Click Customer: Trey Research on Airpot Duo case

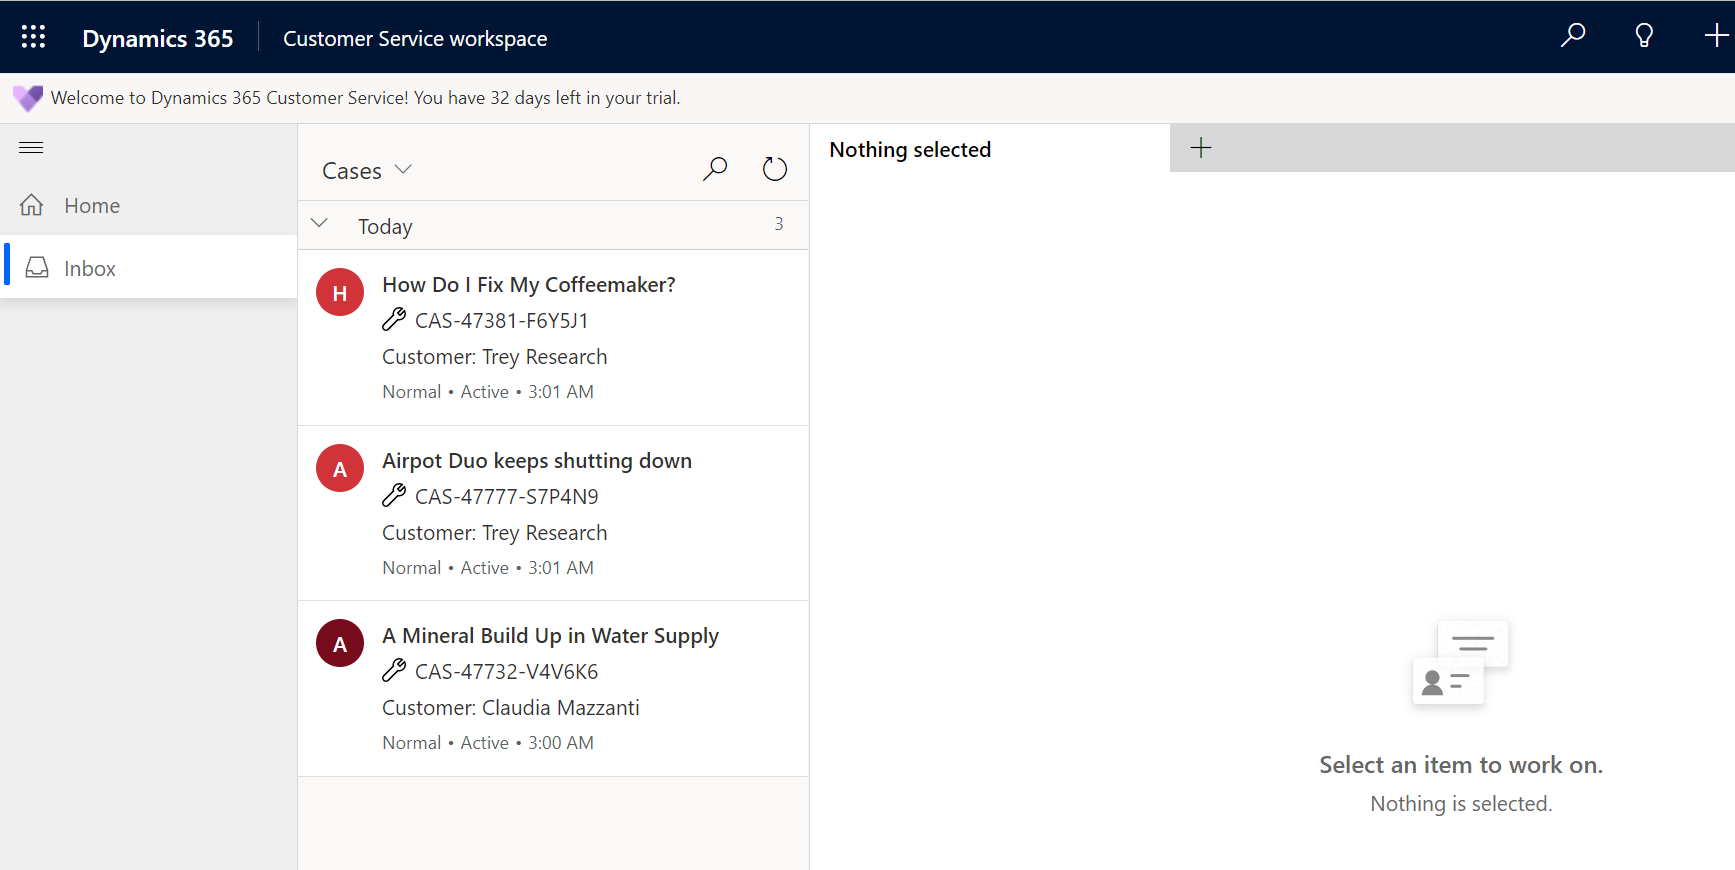[495, 533]
